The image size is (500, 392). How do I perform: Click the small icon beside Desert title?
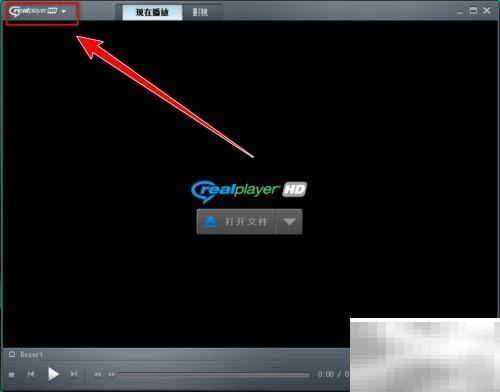pyautogui.click(x=12, y=354)
